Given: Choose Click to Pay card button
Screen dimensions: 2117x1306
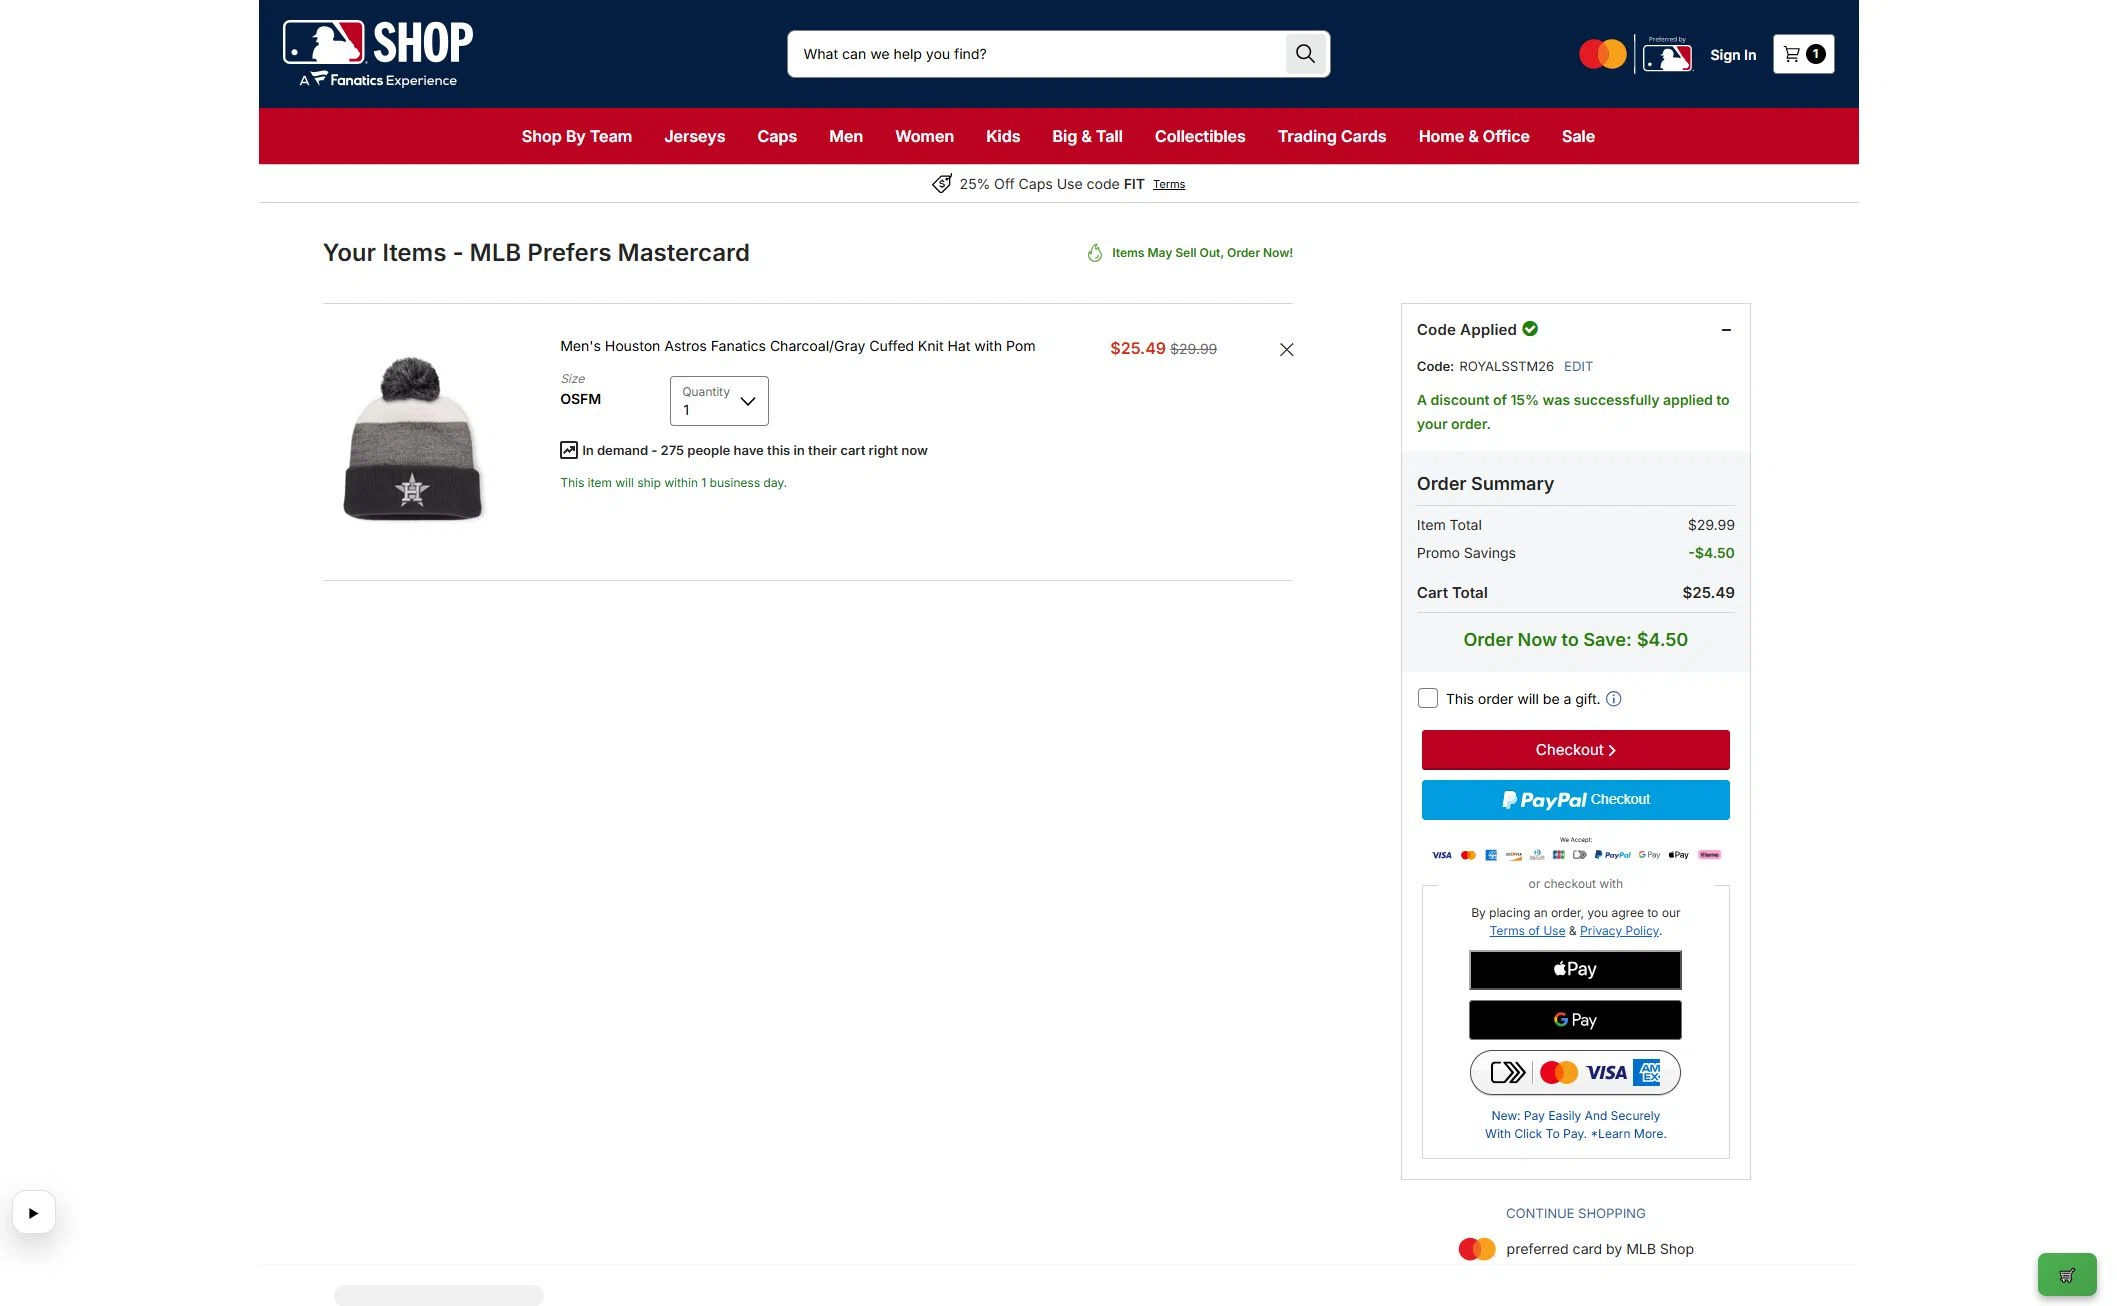Looking at the screenshot, I should pos(1575,1073).
